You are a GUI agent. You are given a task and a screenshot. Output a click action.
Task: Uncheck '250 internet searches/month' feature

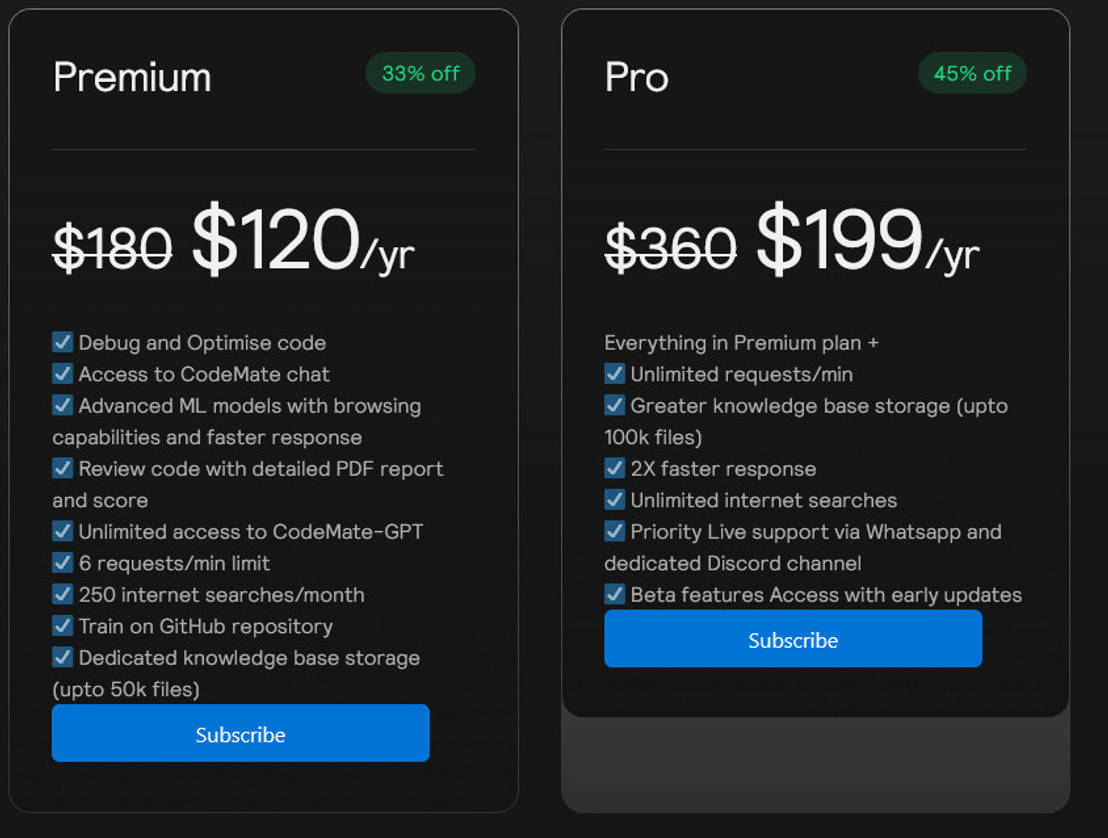[x=62, y=594]
